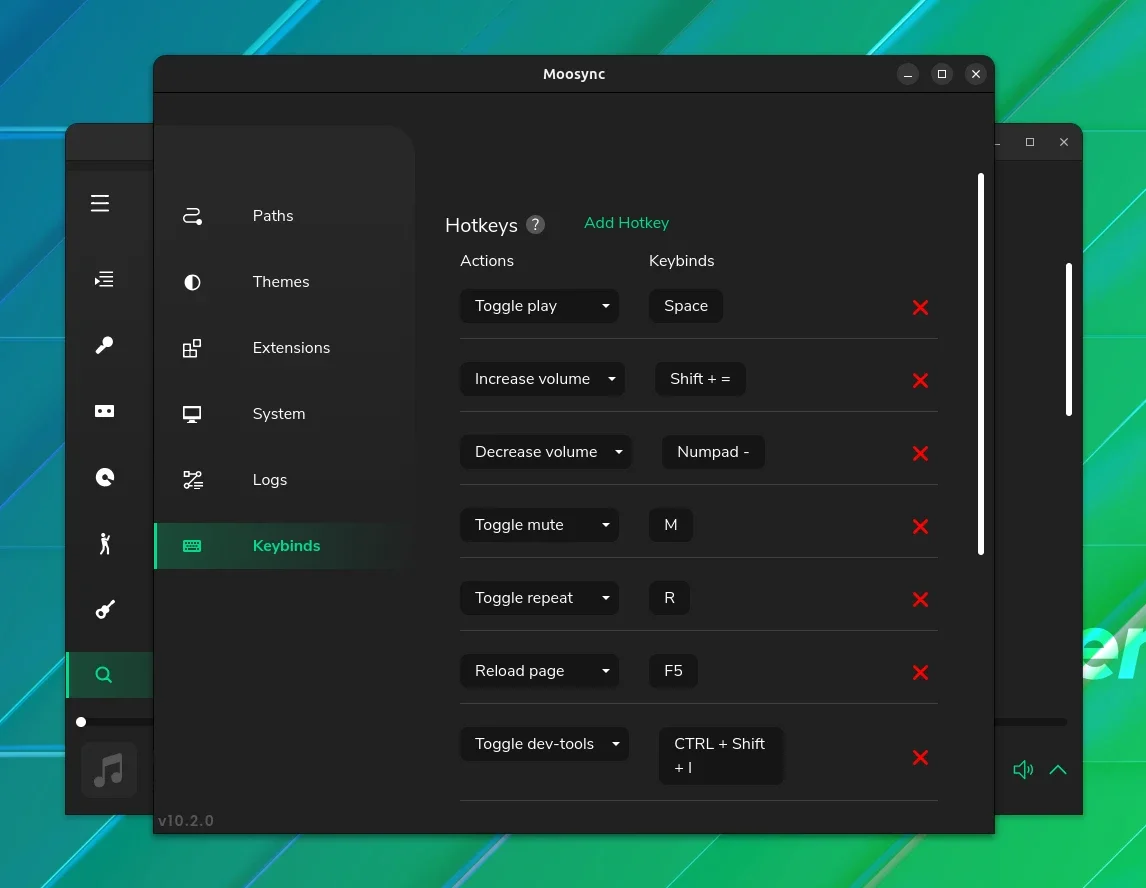
Task: Switch to the Extensions tab
Action: coord(284,348)
